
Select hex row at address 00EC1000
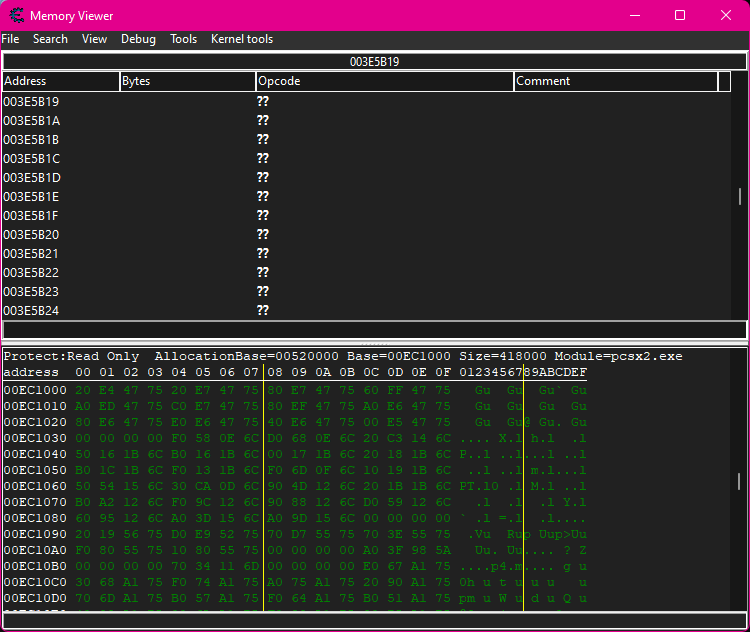pos(34,391)
